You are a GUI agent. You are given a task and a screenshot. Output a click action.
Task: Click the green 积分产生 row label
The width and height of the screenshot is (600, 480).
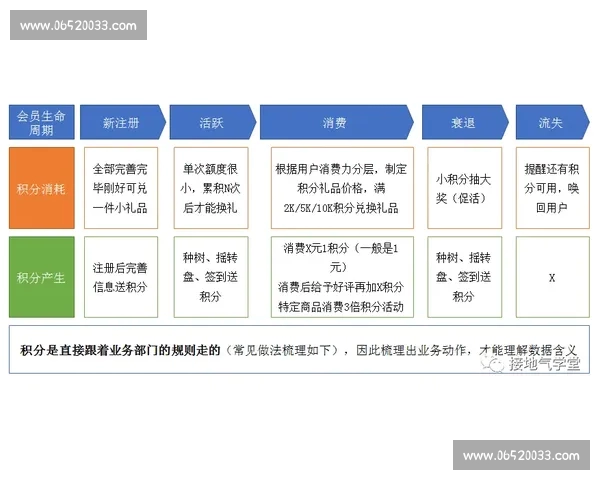coord(42,277)
